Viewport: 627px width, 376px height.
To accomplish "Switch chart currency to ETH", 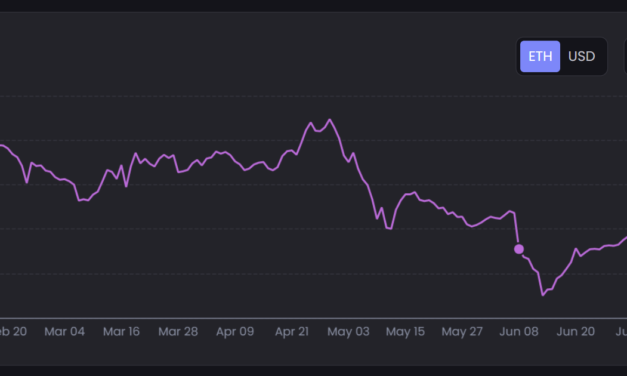I will tap(540, 56).
